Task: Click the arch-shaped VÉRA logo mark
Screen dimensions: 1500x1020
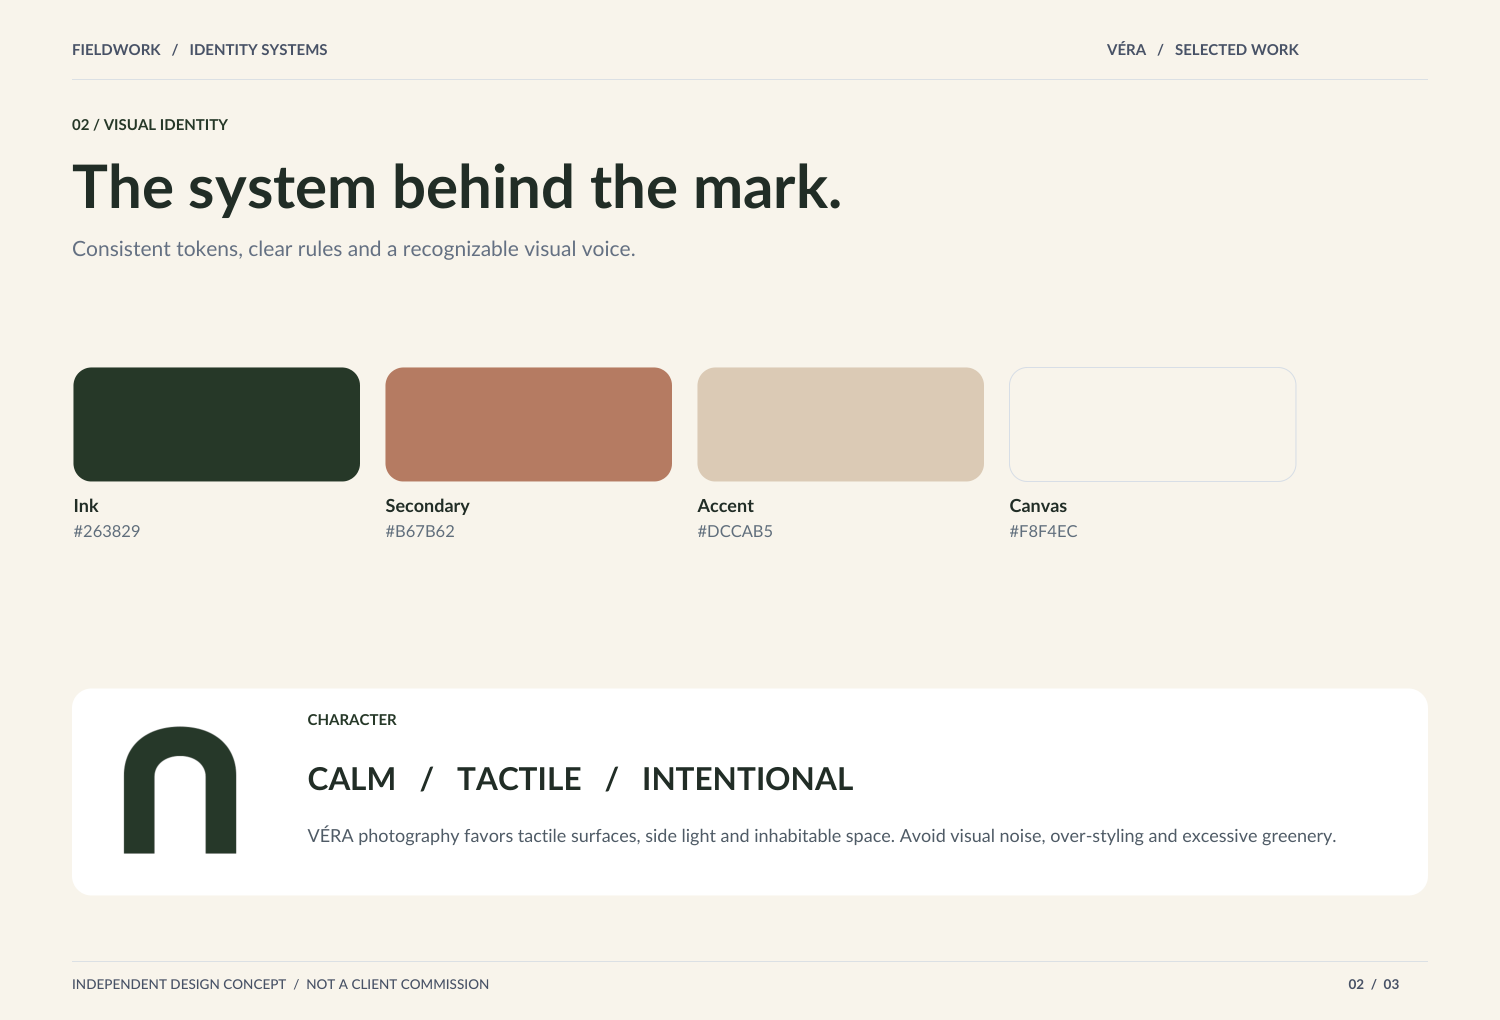Action: pos(180,790)
